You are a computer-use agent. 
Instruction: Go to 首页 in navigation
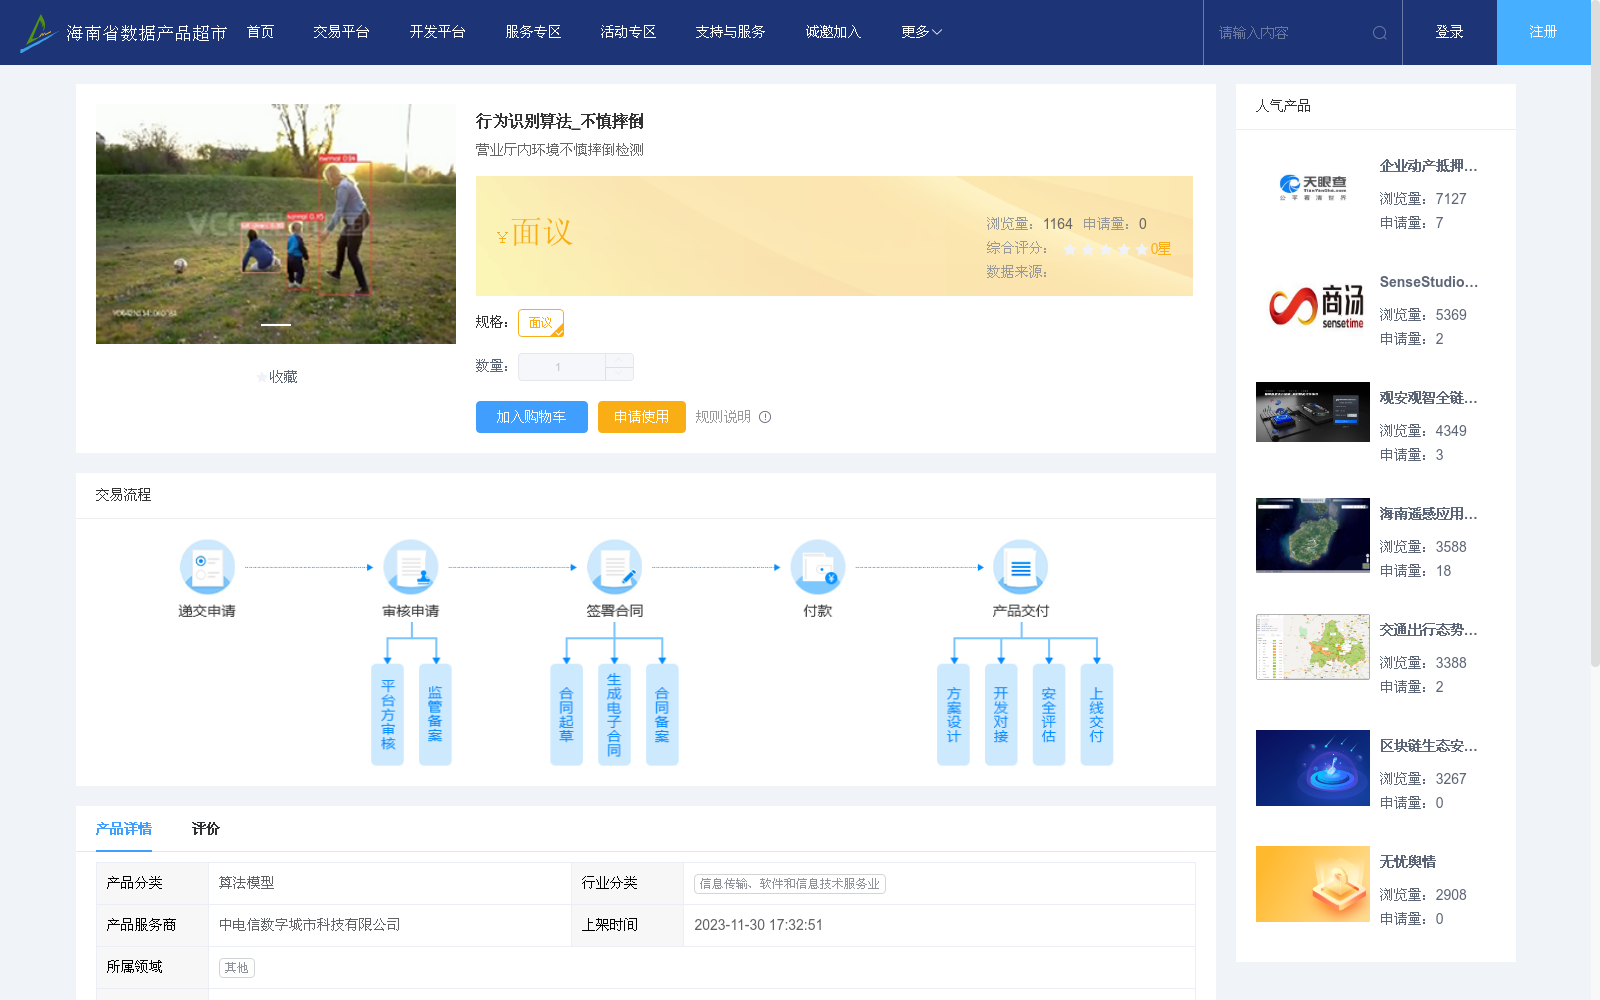[261, 32]
